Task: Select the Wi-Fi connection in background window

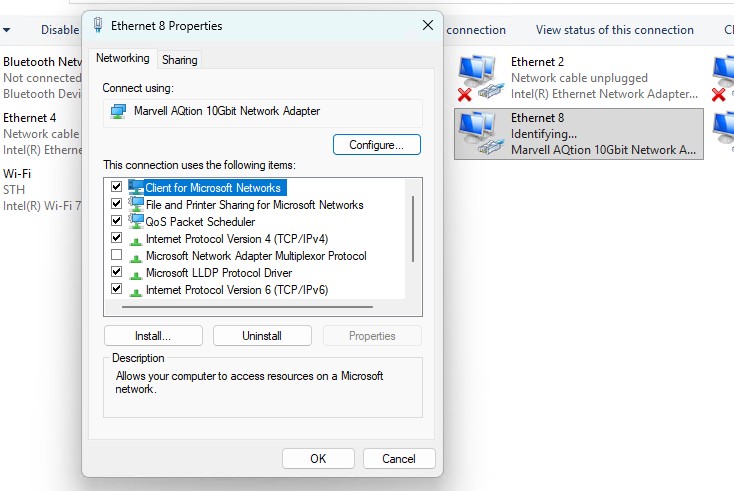Action: click(42, 190)
